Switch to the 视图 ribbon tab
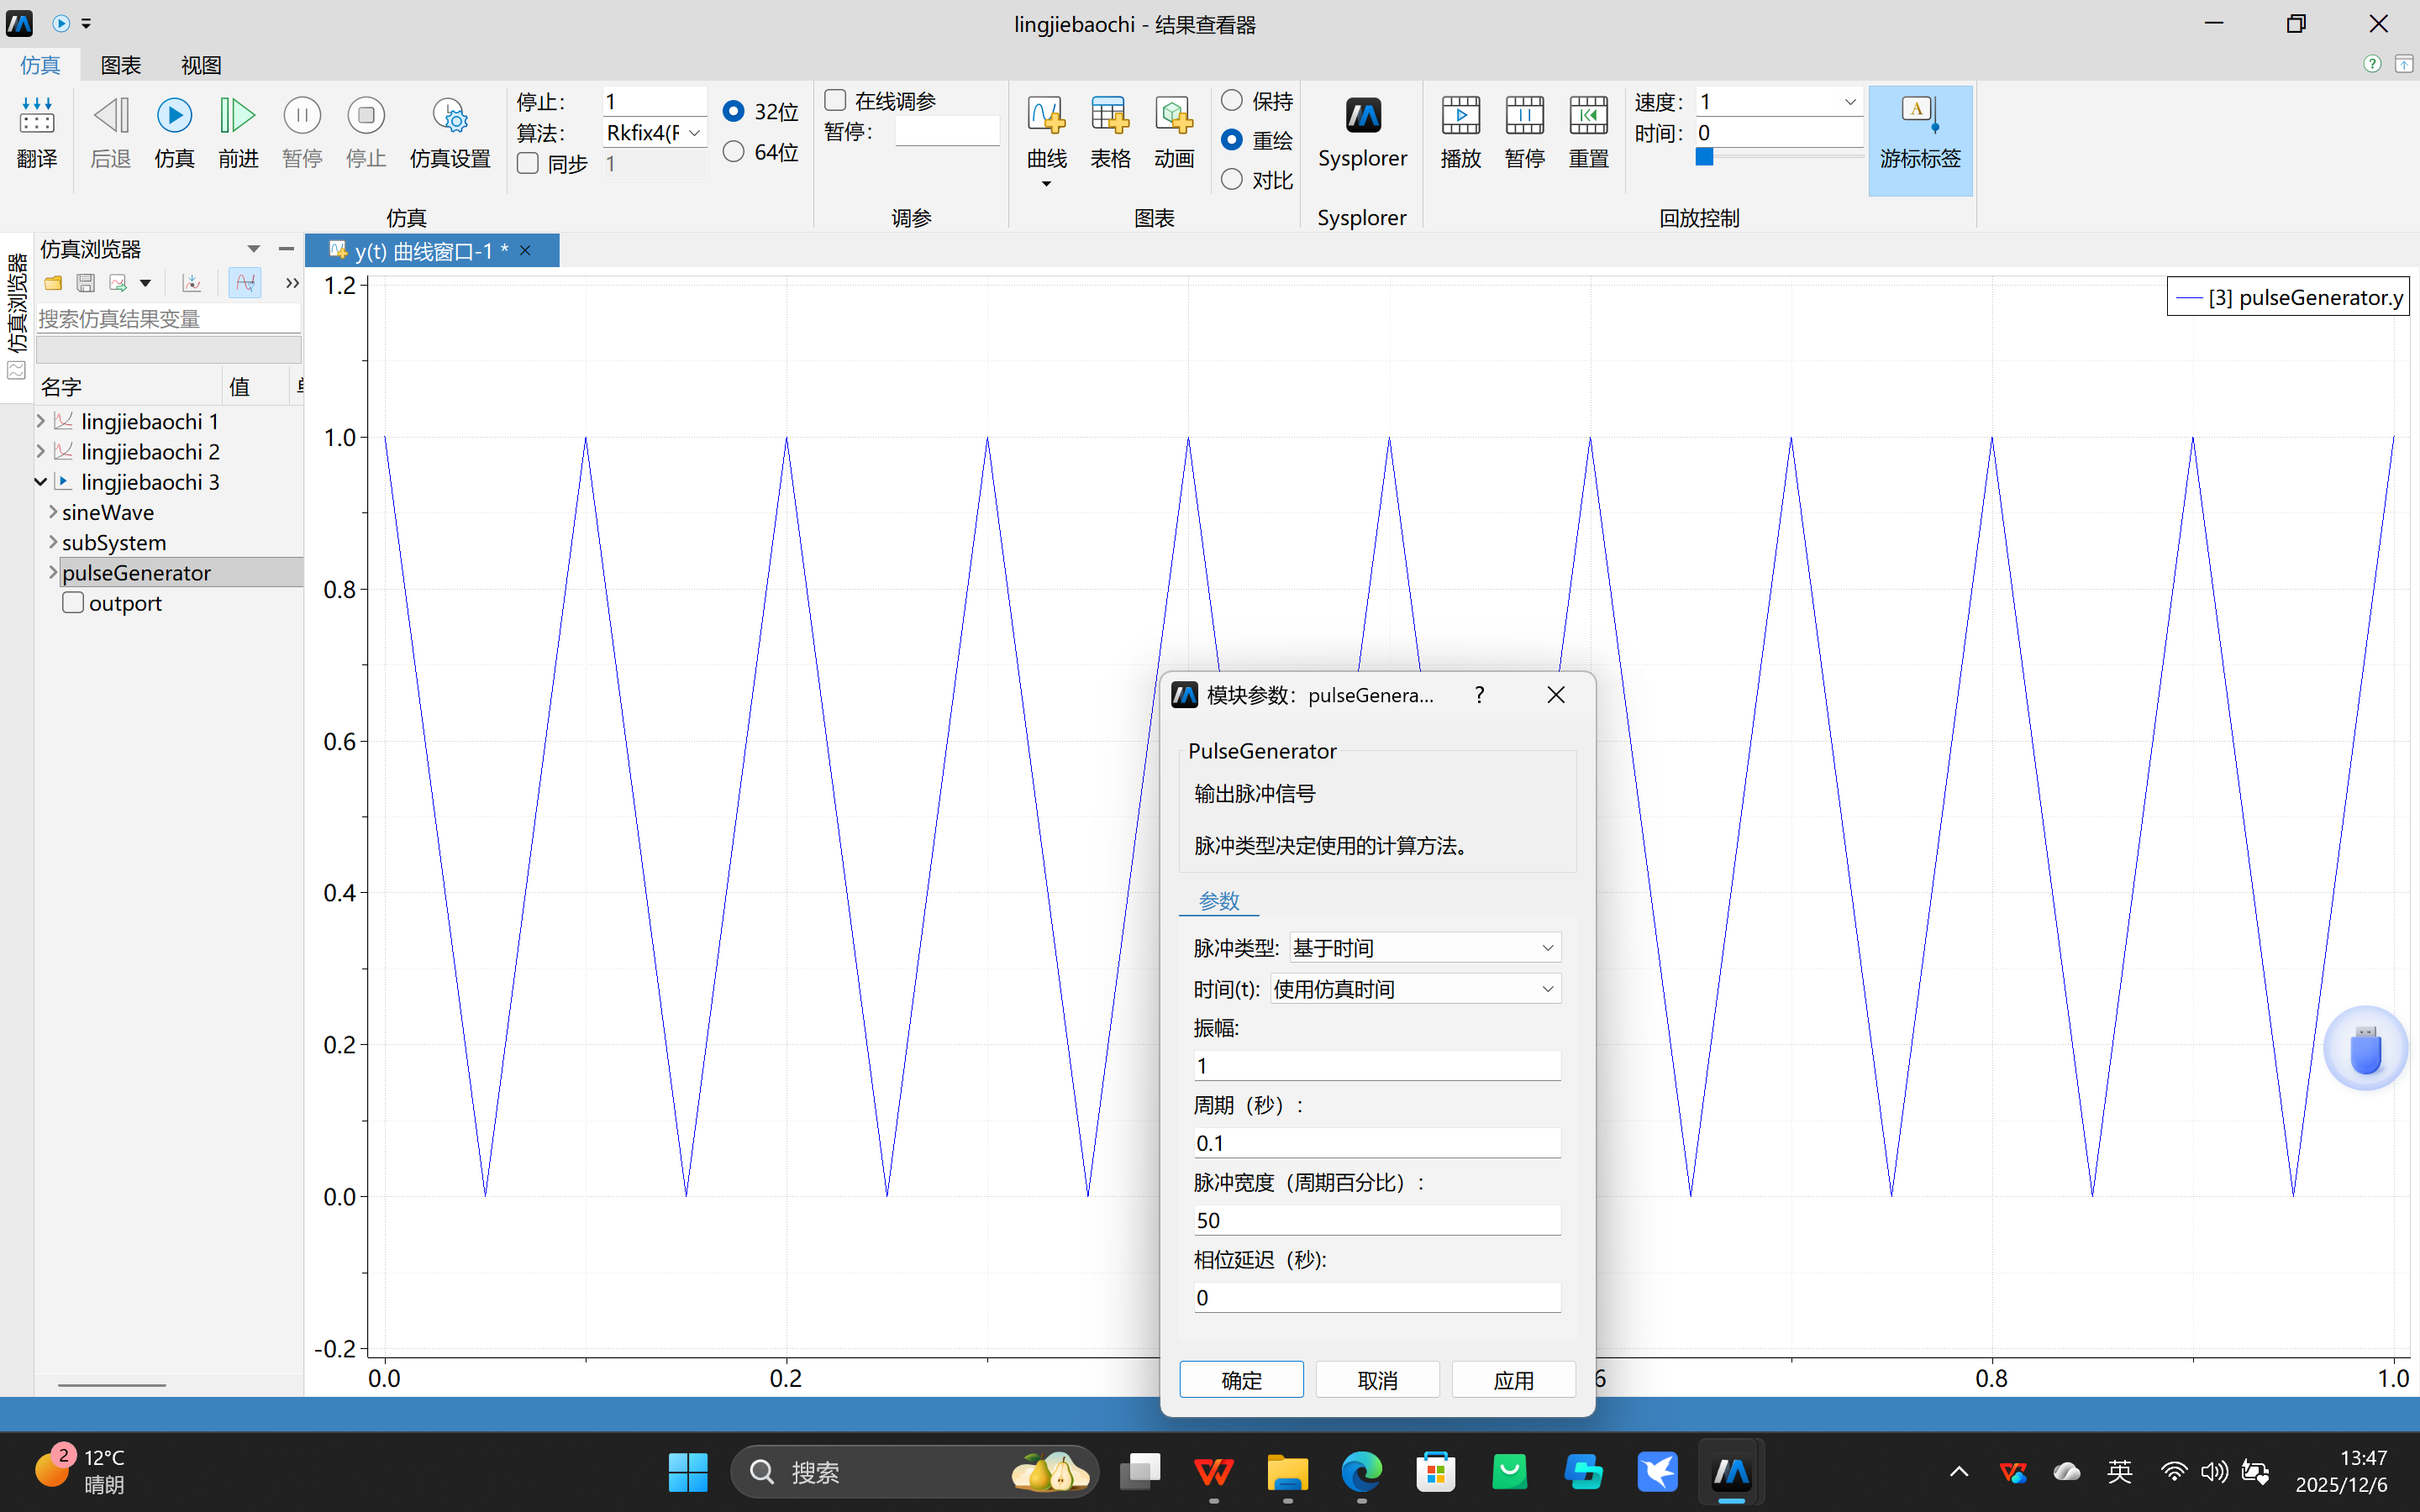The image size is (2420, 1512). [x=201, y=65]
